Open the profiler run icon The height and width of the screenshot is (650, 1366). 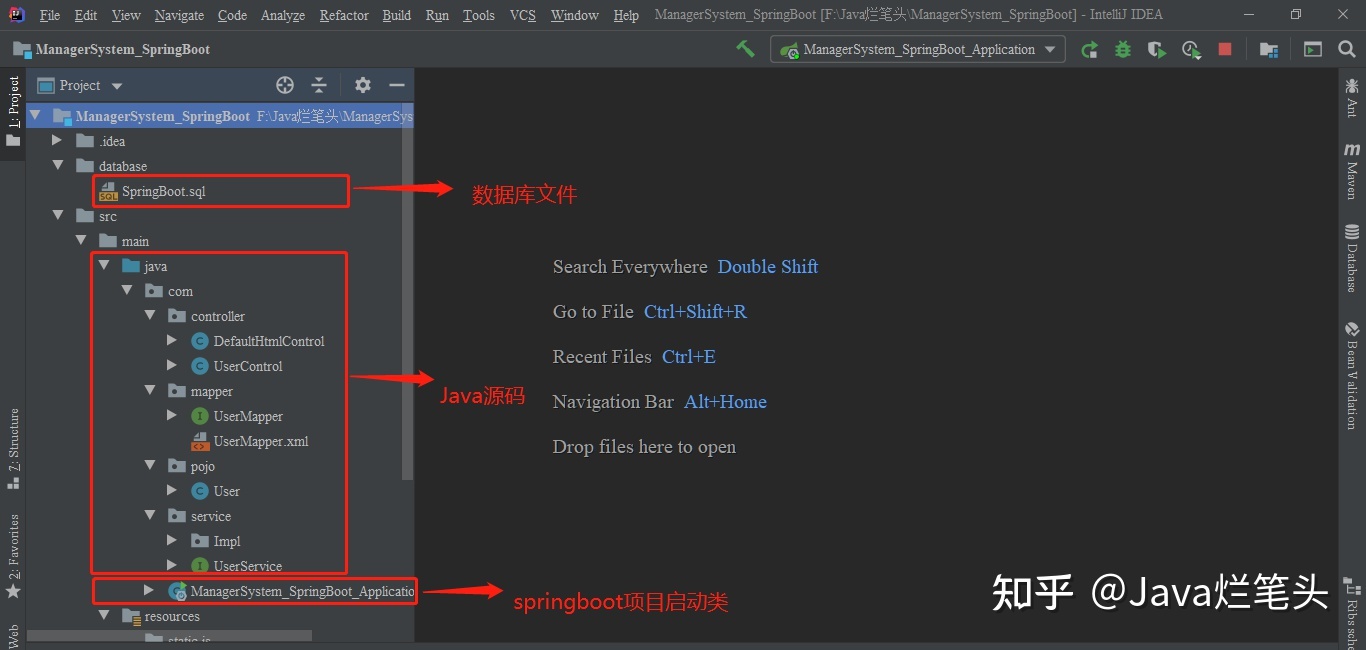[x=1191, y=49]
